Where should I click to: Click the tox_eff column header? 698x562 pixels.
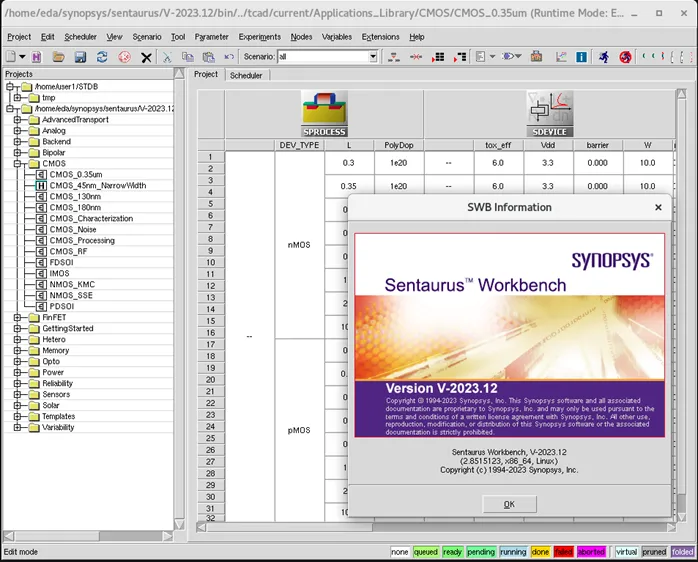(x=498, y=145)
